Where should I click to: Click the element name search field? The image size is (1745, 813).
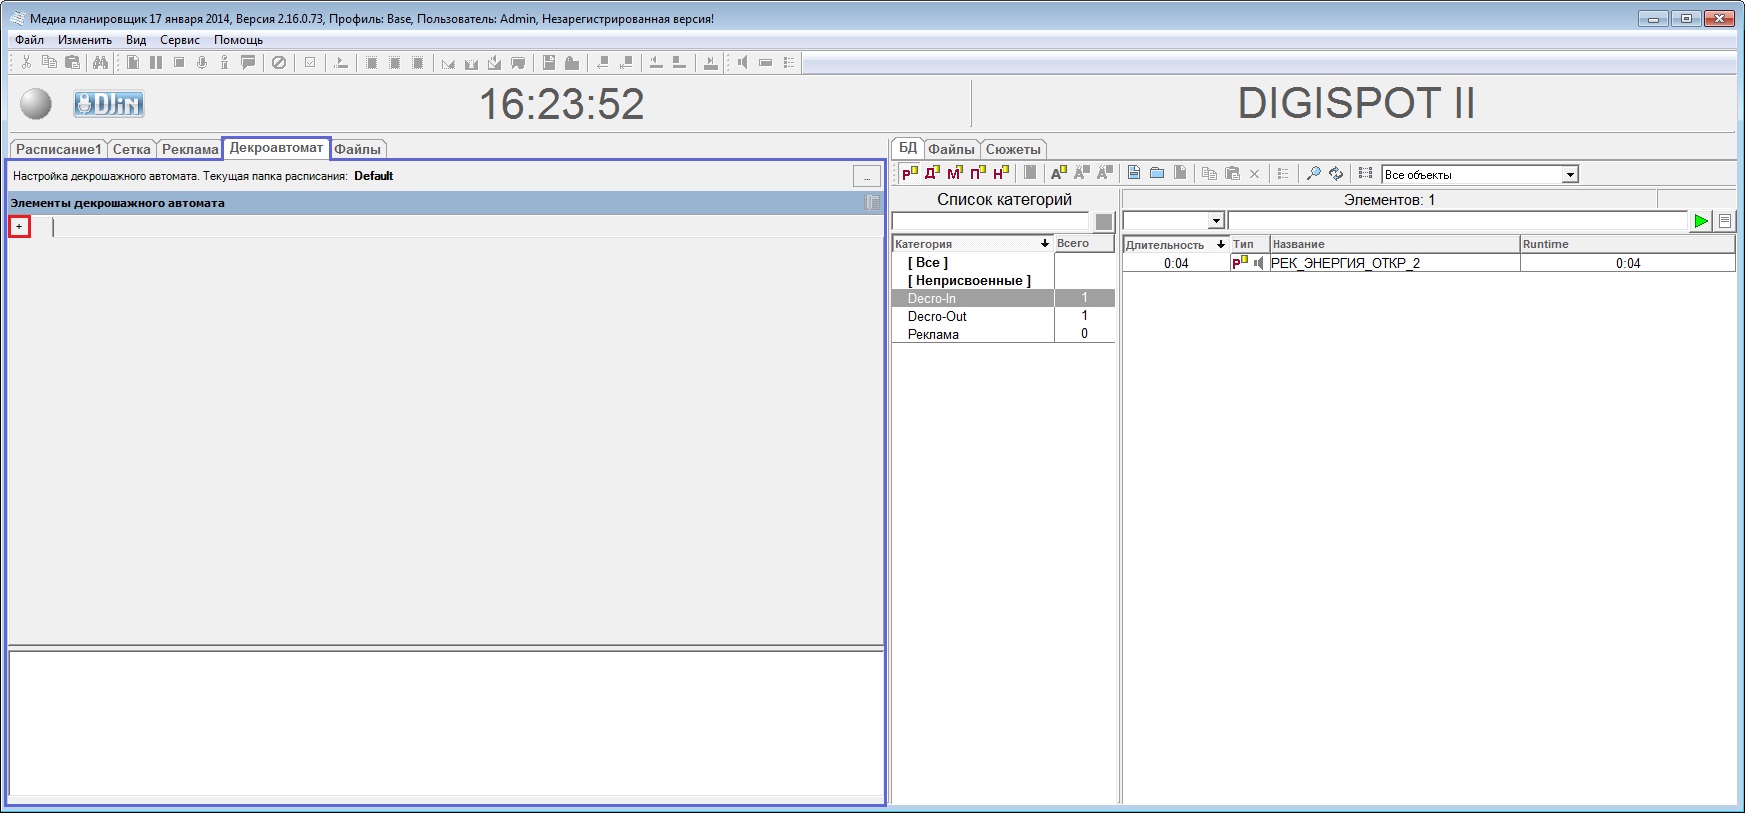coord(1457,221)
